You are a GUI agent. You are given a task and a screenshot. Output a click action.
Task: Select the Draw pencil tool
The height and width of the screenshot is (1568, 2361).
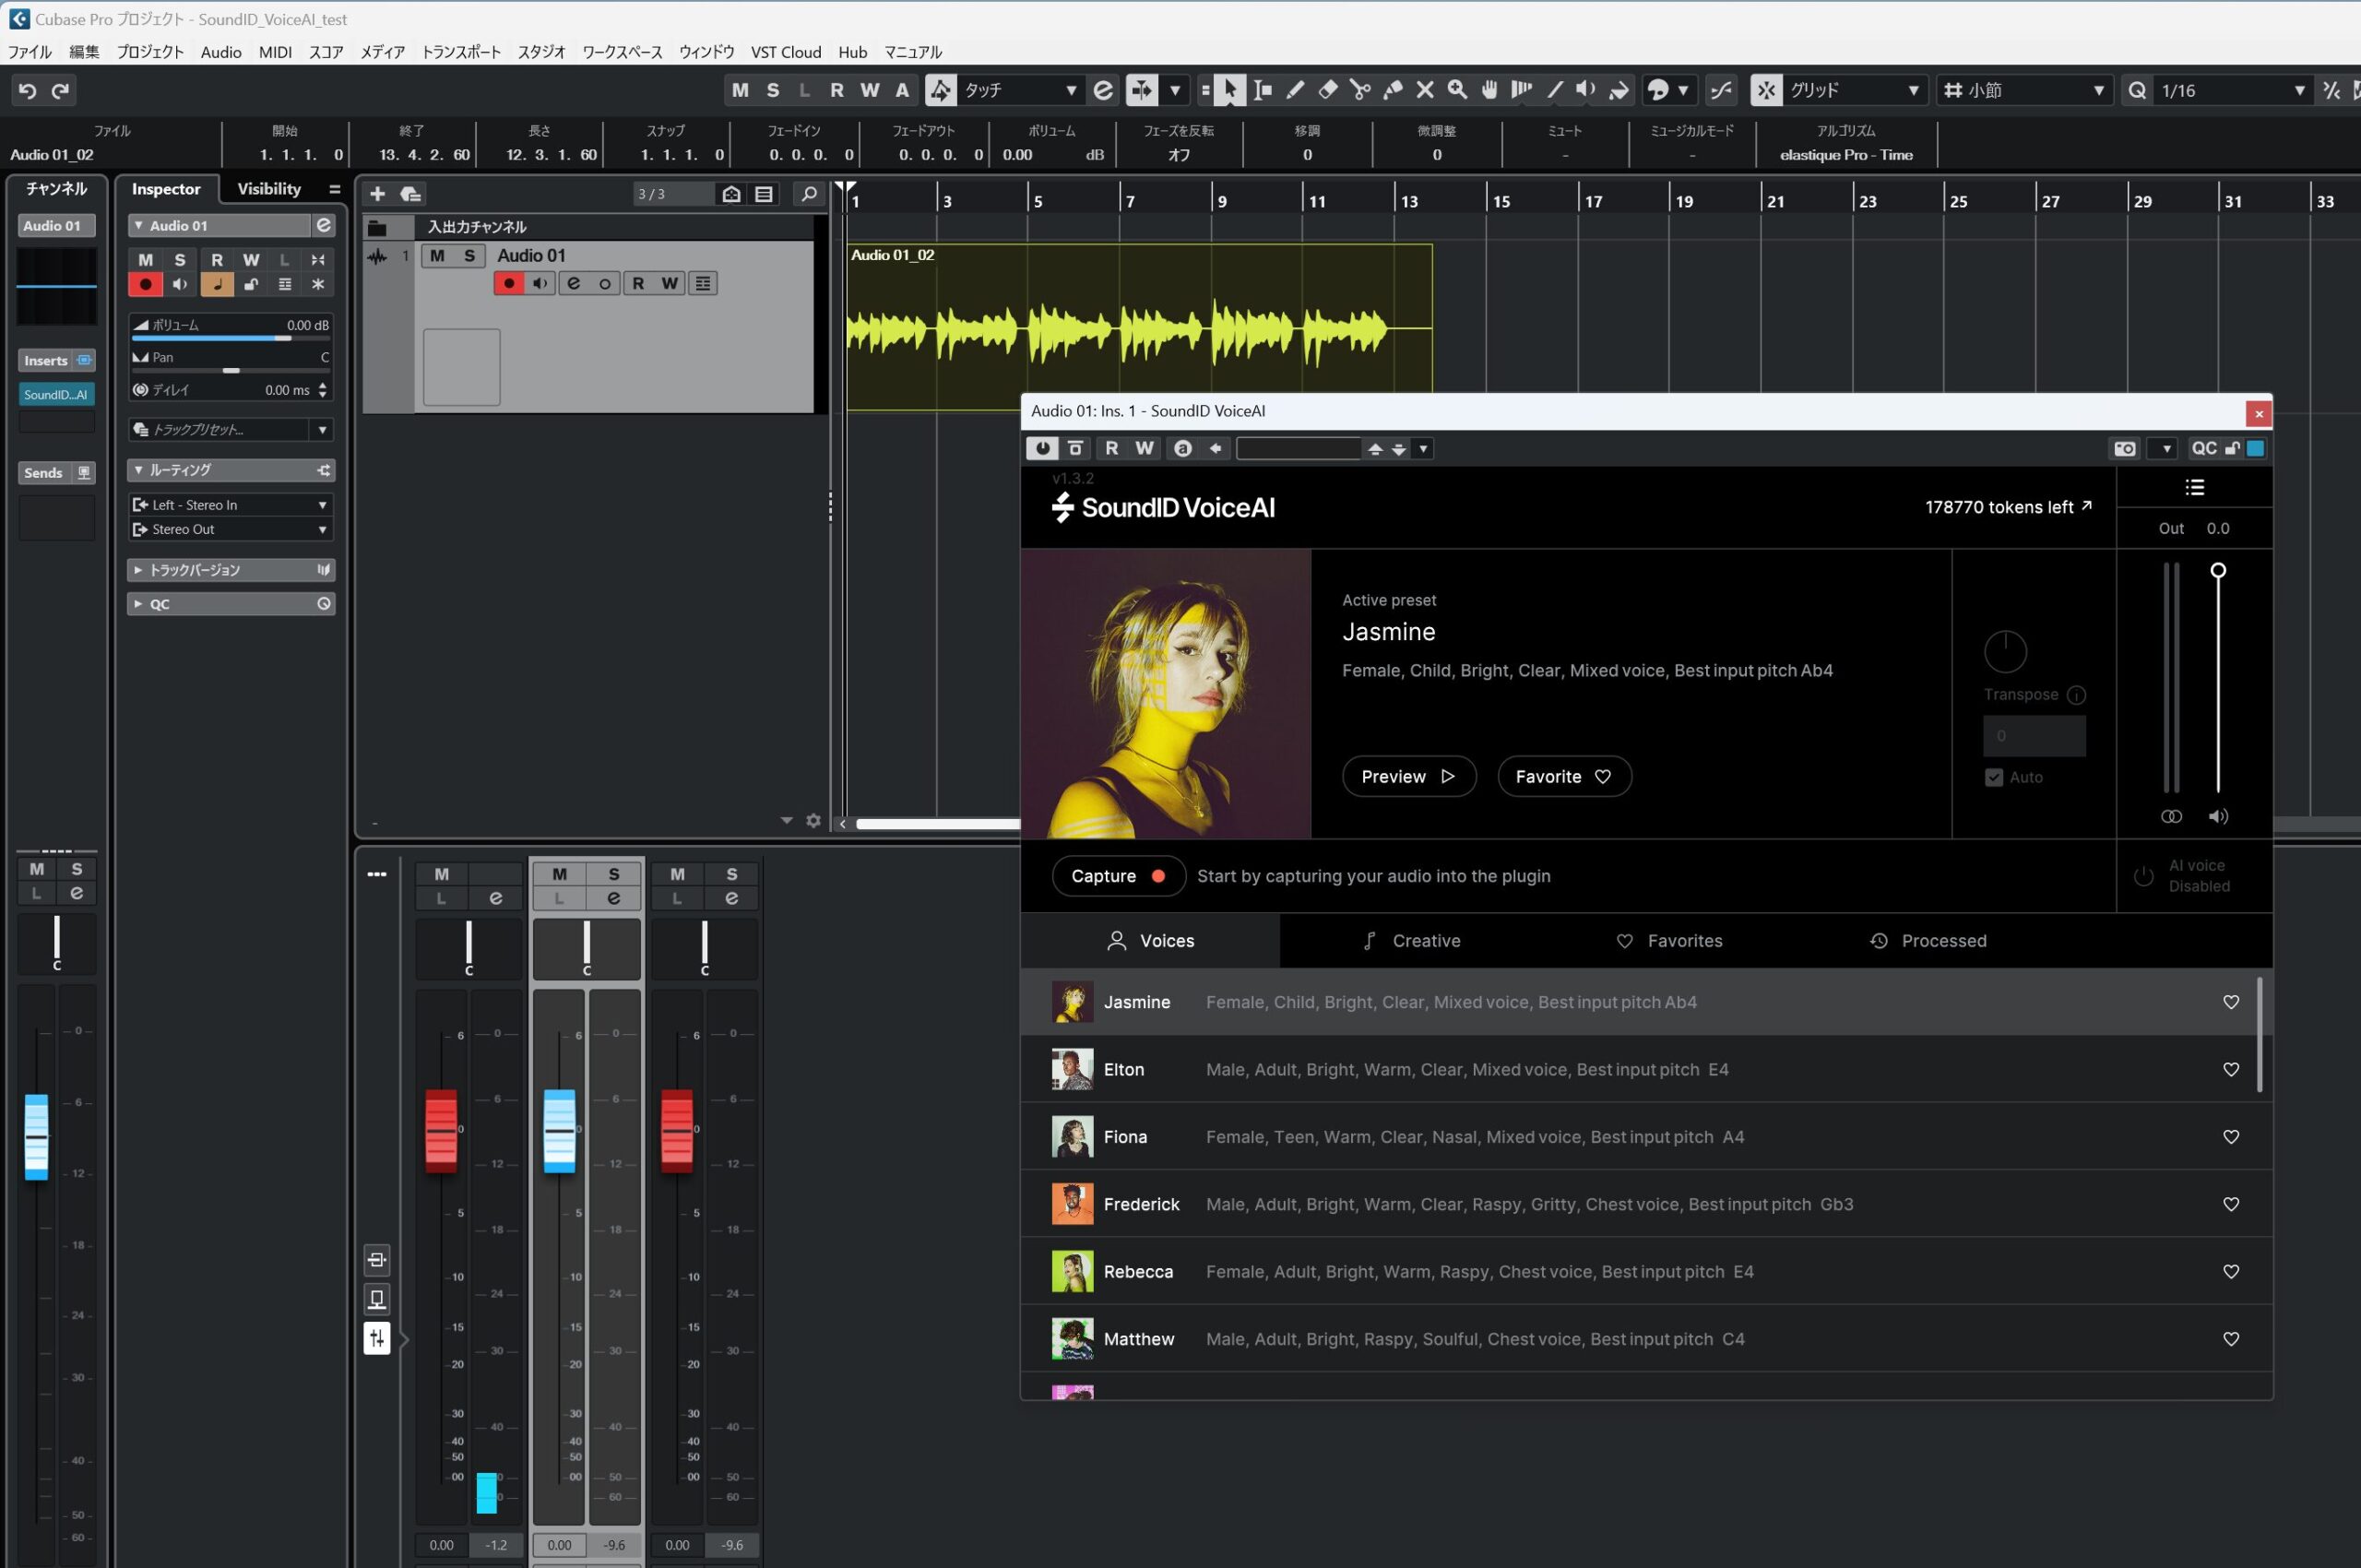click(x=1295, y=90)
